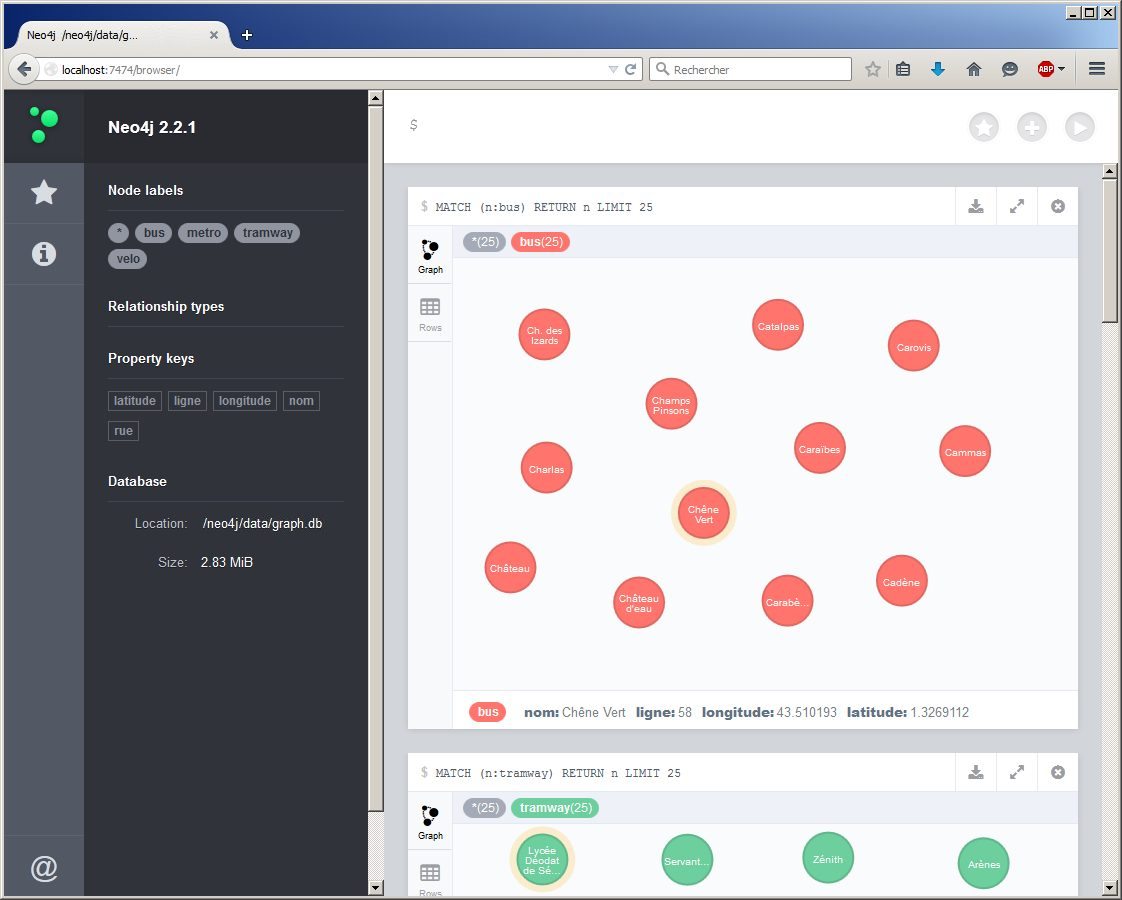Run the query with the play button
This screenshot has width=1122, height=900.
click(1079, 127)
